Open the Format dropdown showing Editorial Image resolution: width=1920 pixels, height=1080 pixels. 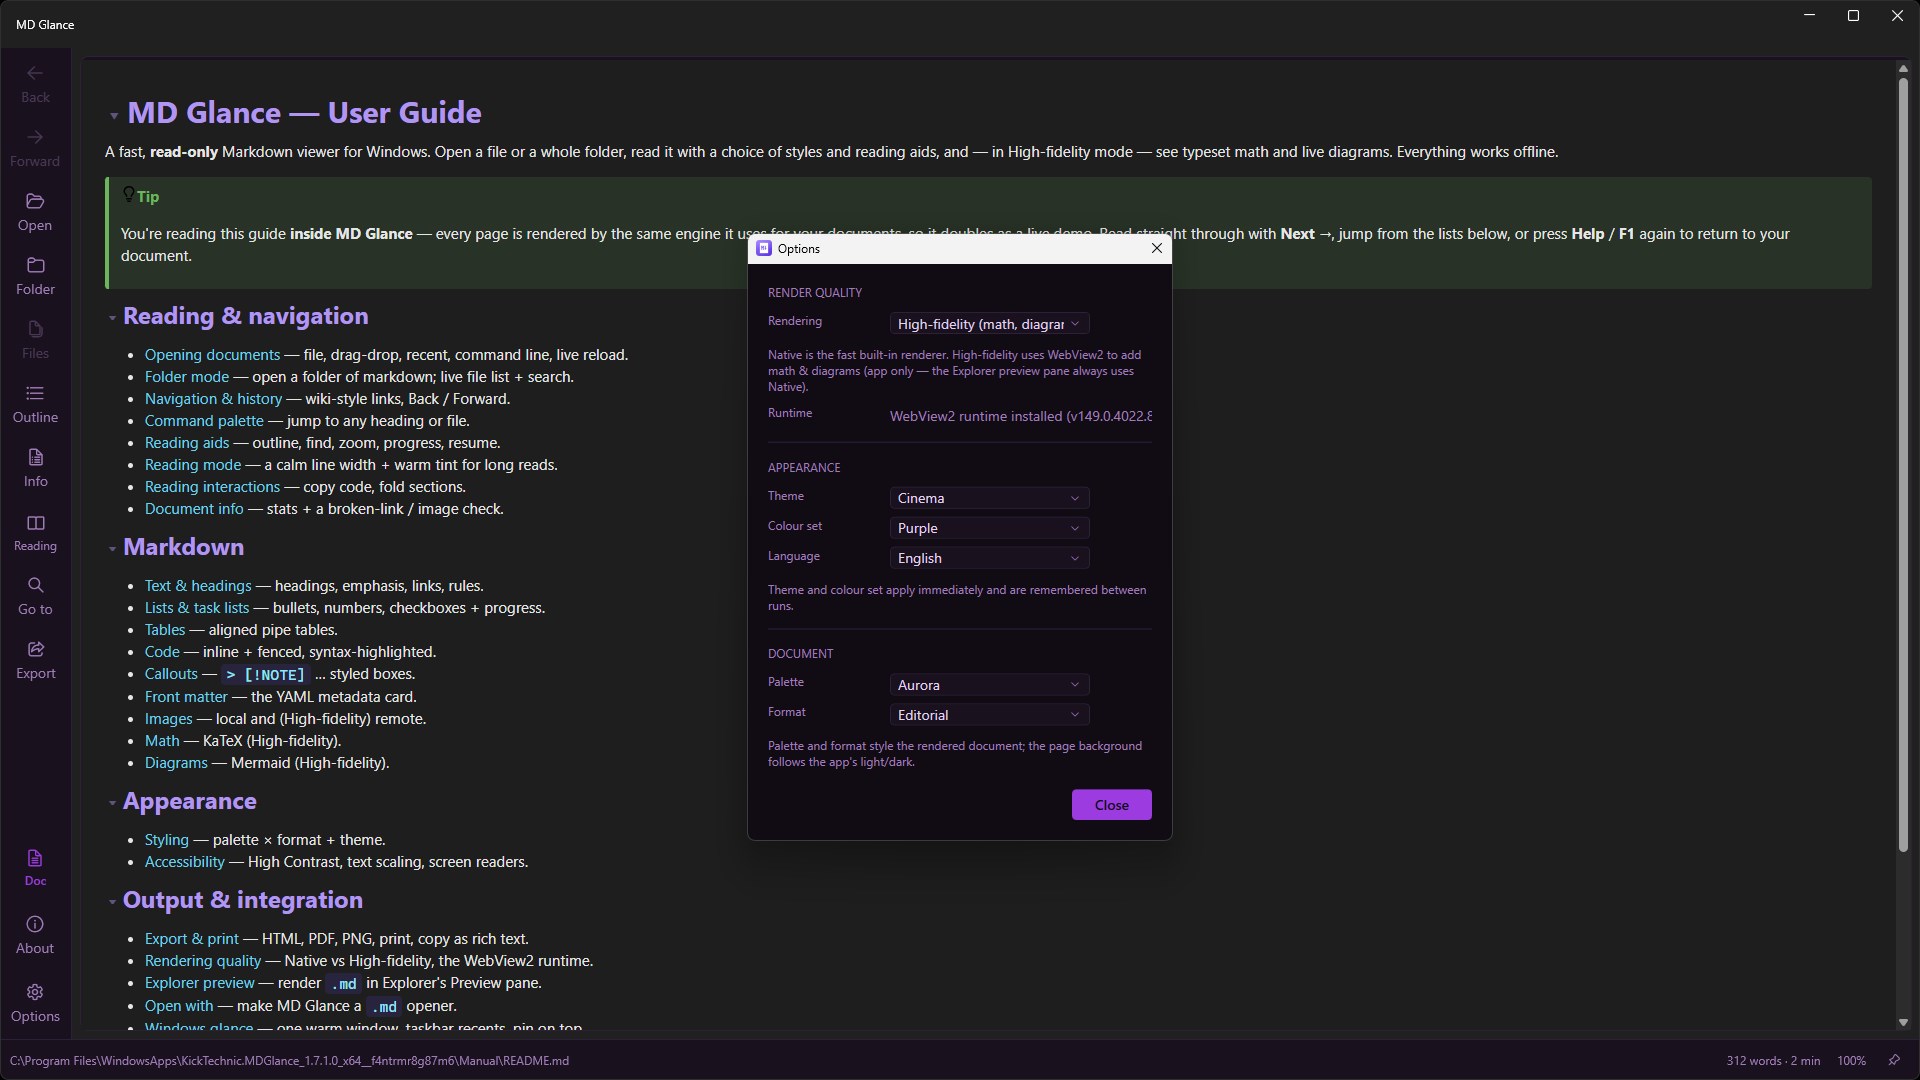coord(989,715)
